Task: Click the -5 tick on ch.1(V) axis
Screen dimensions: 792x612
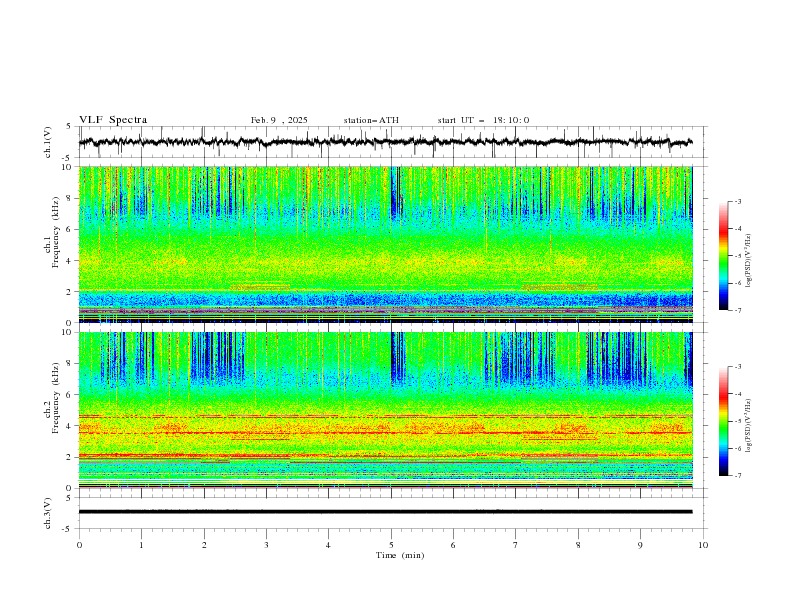Action: 68,158
